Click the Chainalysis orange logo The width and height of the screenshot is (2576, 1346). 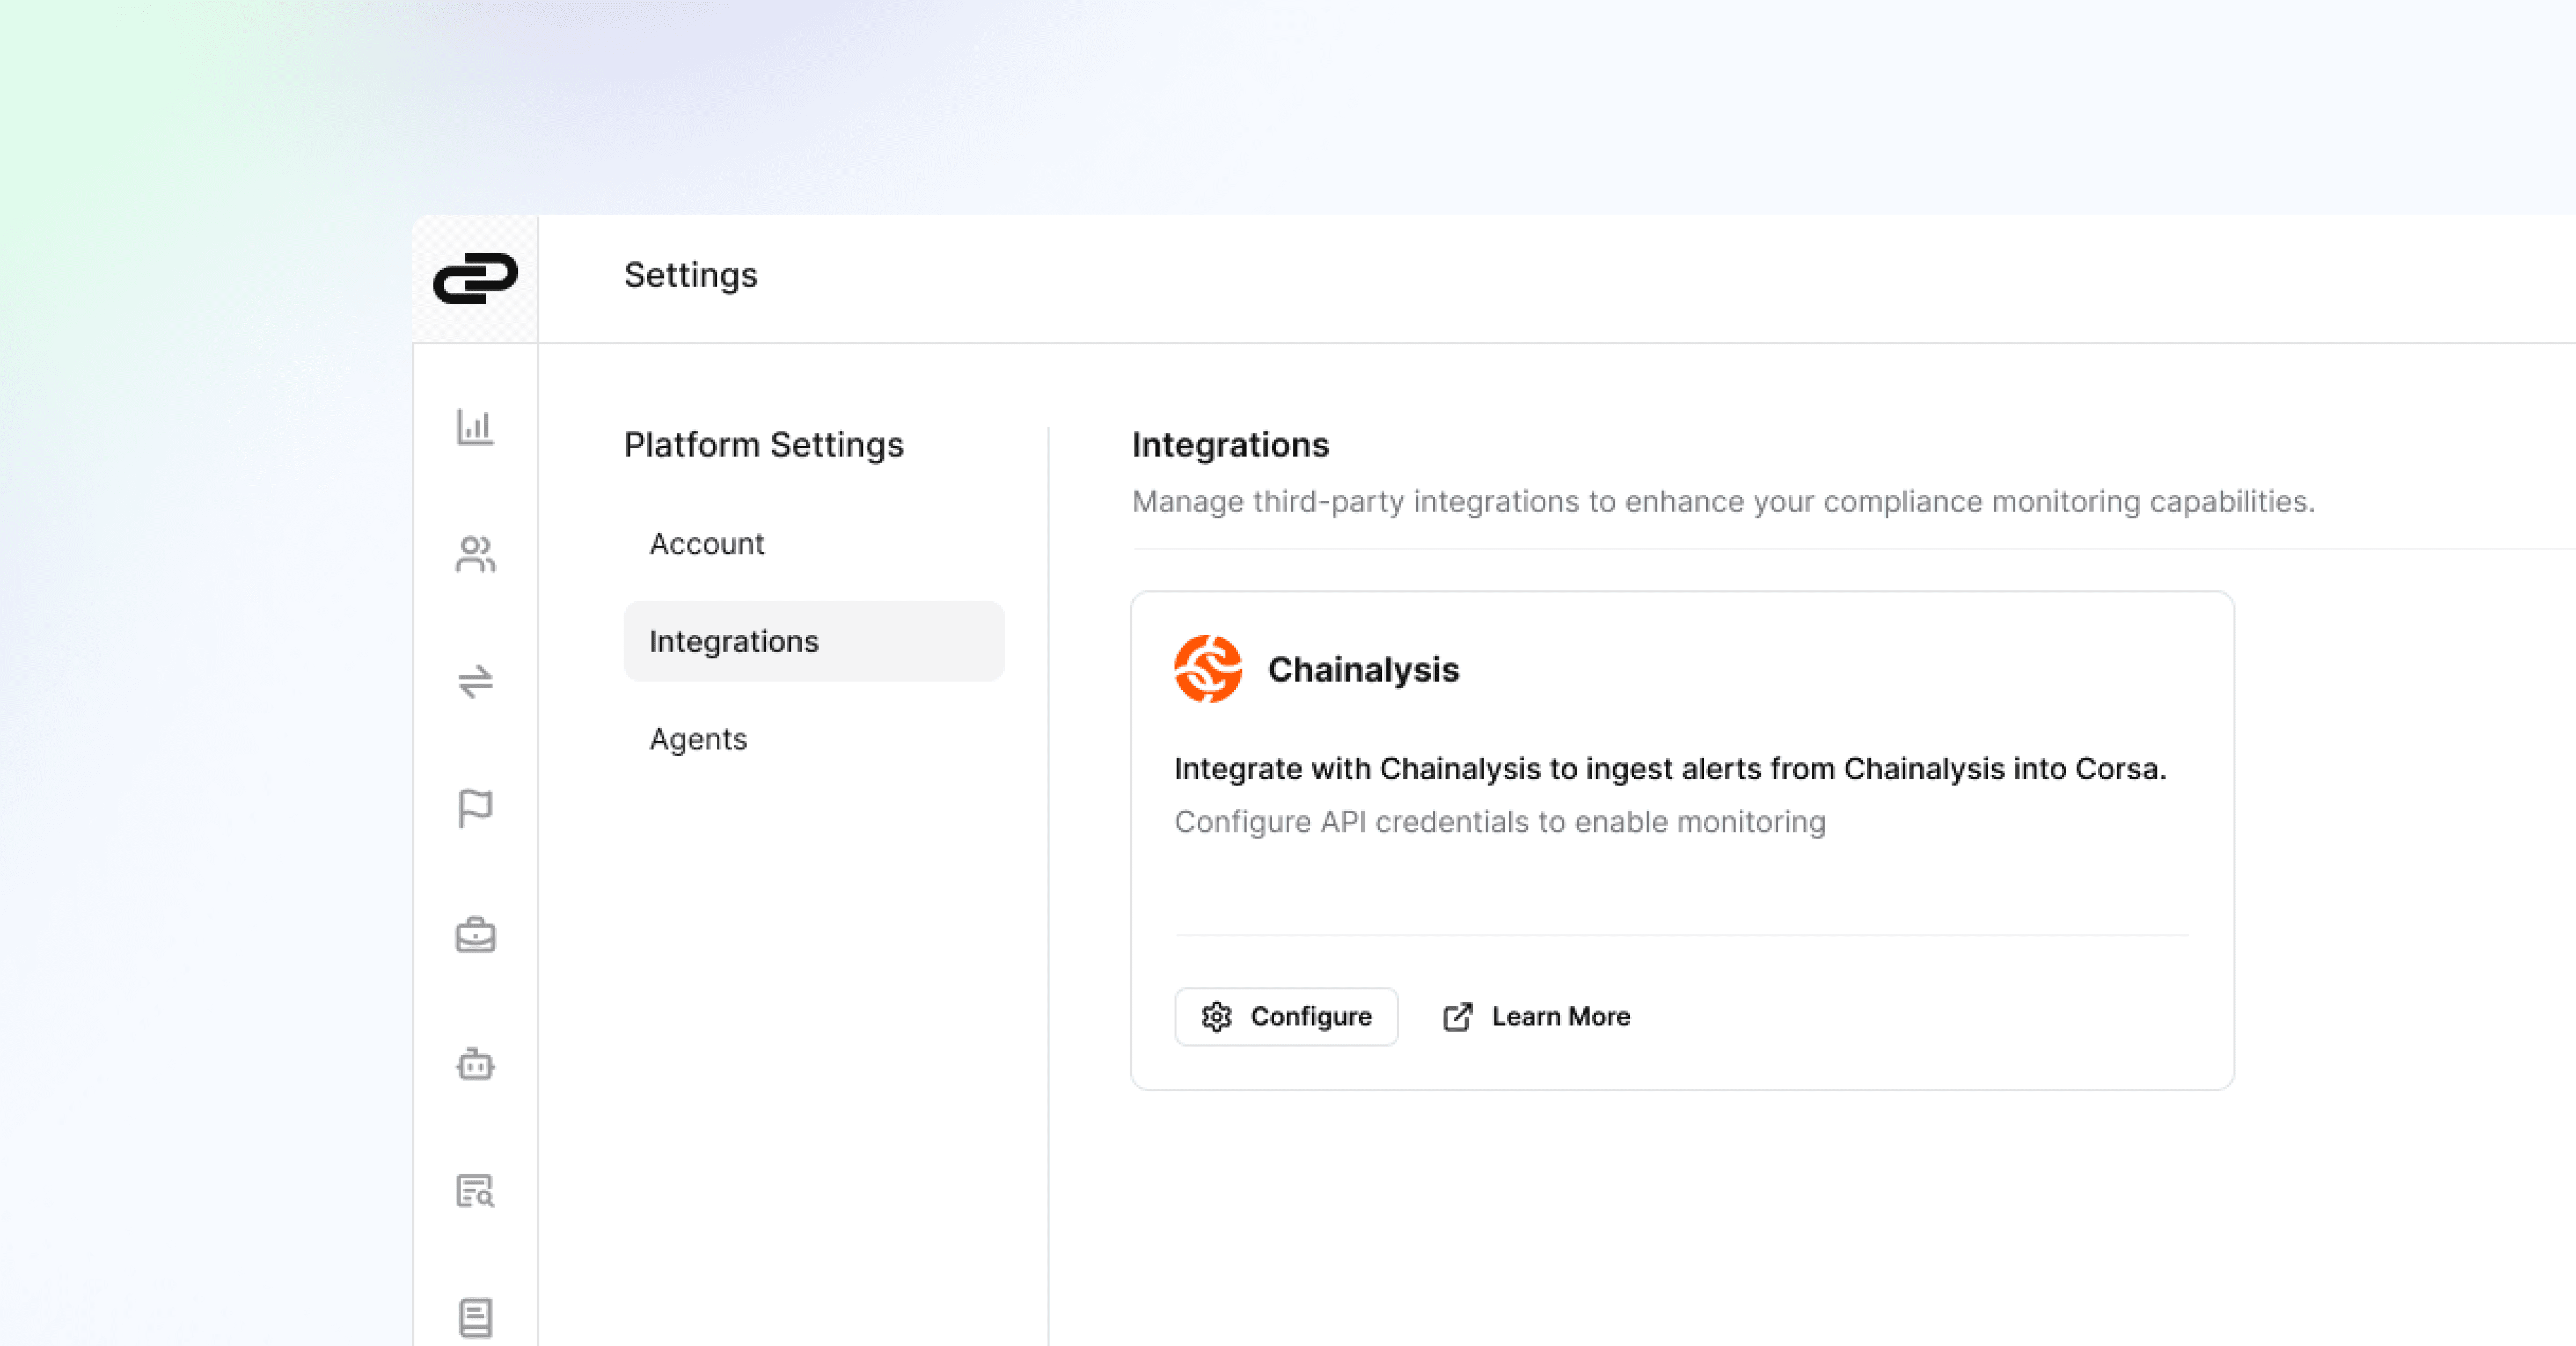1208,669
